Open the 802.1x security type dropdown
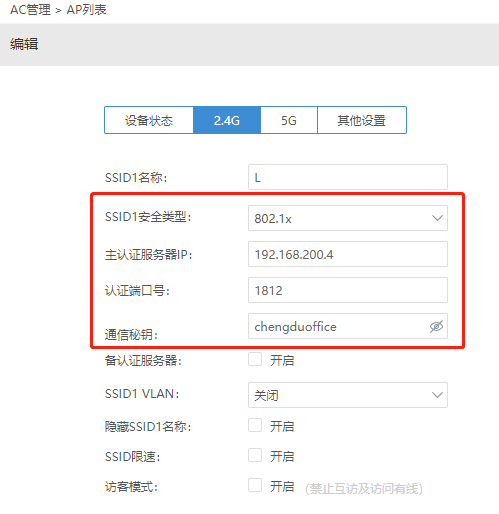499x514 pixels. click(348, 218)
